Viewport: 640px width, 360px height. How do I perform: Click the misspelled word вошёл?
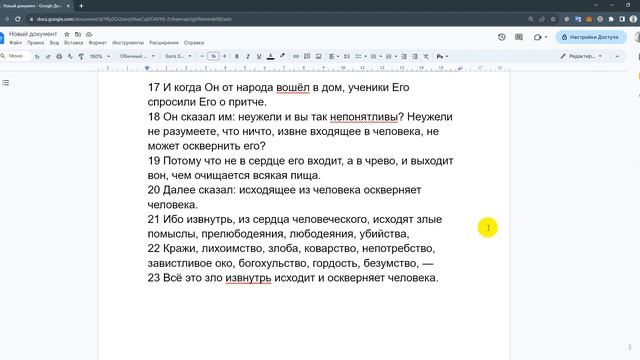[293, 87]
